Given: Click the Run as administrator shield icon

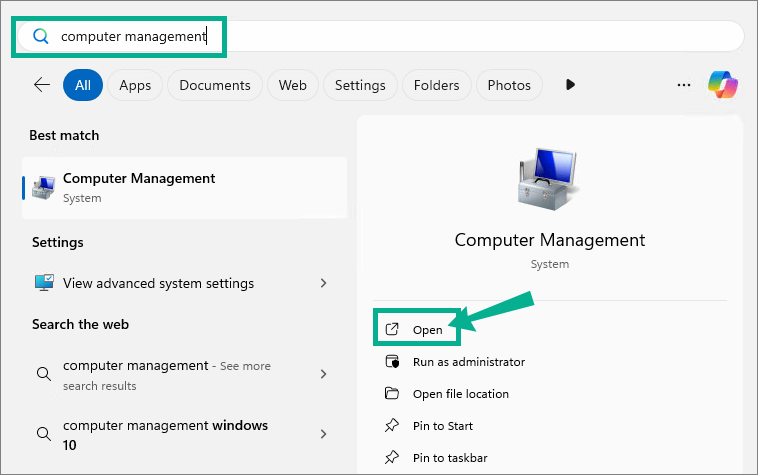Looking at the screenshot, I should click(x=392, y=361).
